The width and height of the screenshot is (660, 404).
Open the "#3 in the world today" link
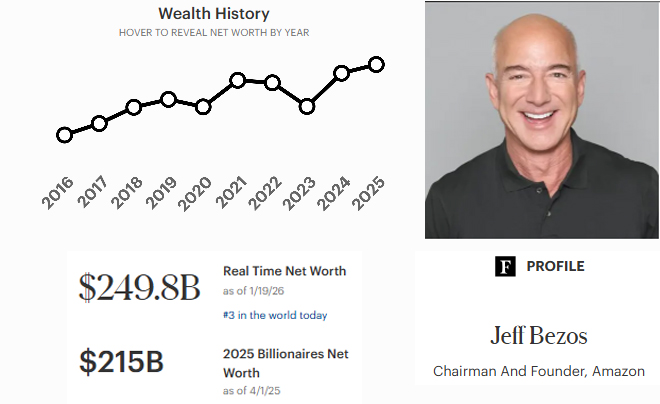[x=275, y=315]
